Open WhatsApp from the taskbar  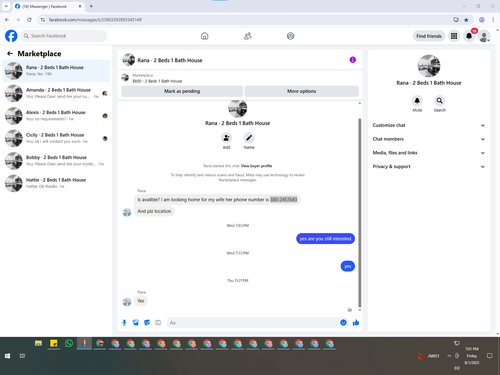pos(69,343)
